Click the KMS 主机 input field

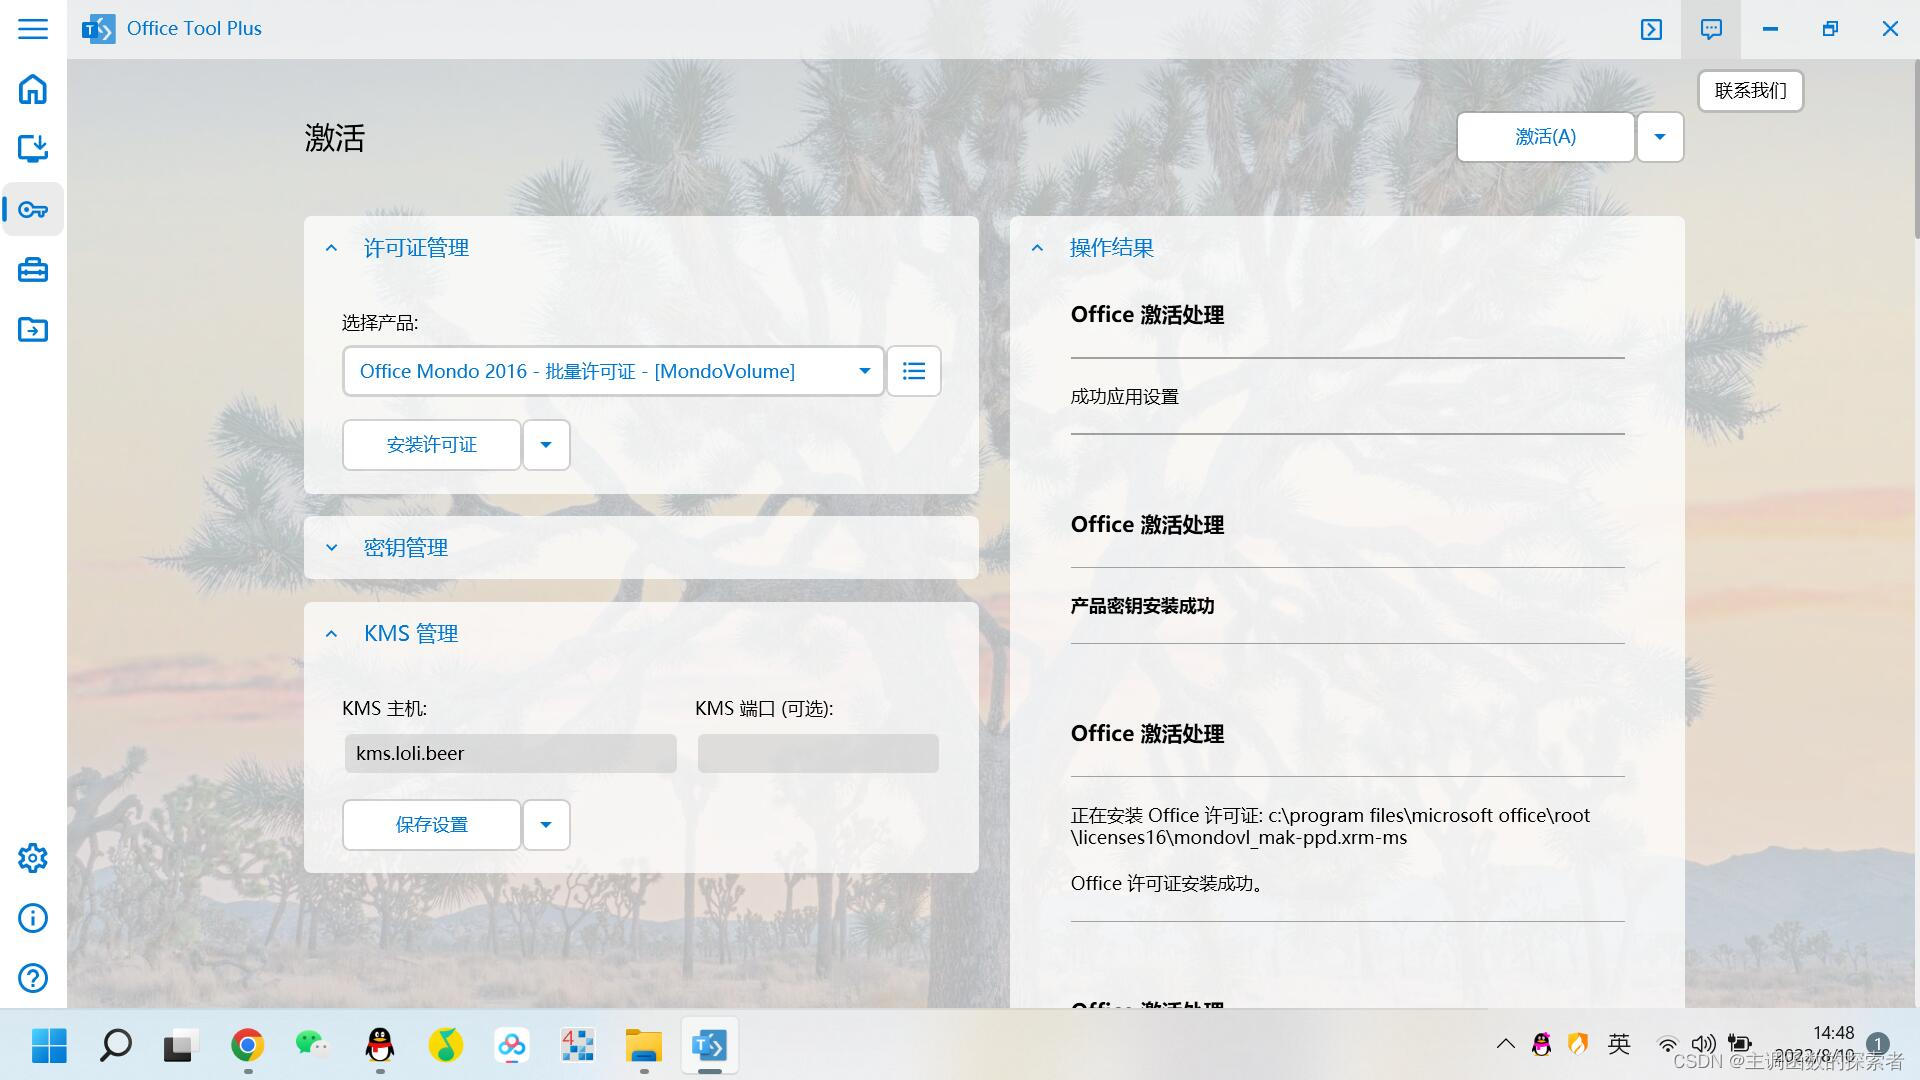point(510,753)
